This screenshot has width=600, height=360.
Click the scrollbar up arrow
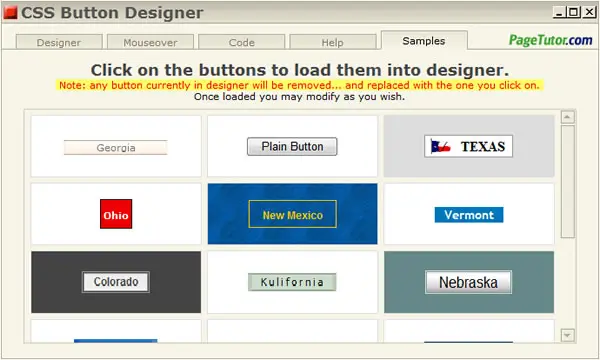tap(567, 117)
